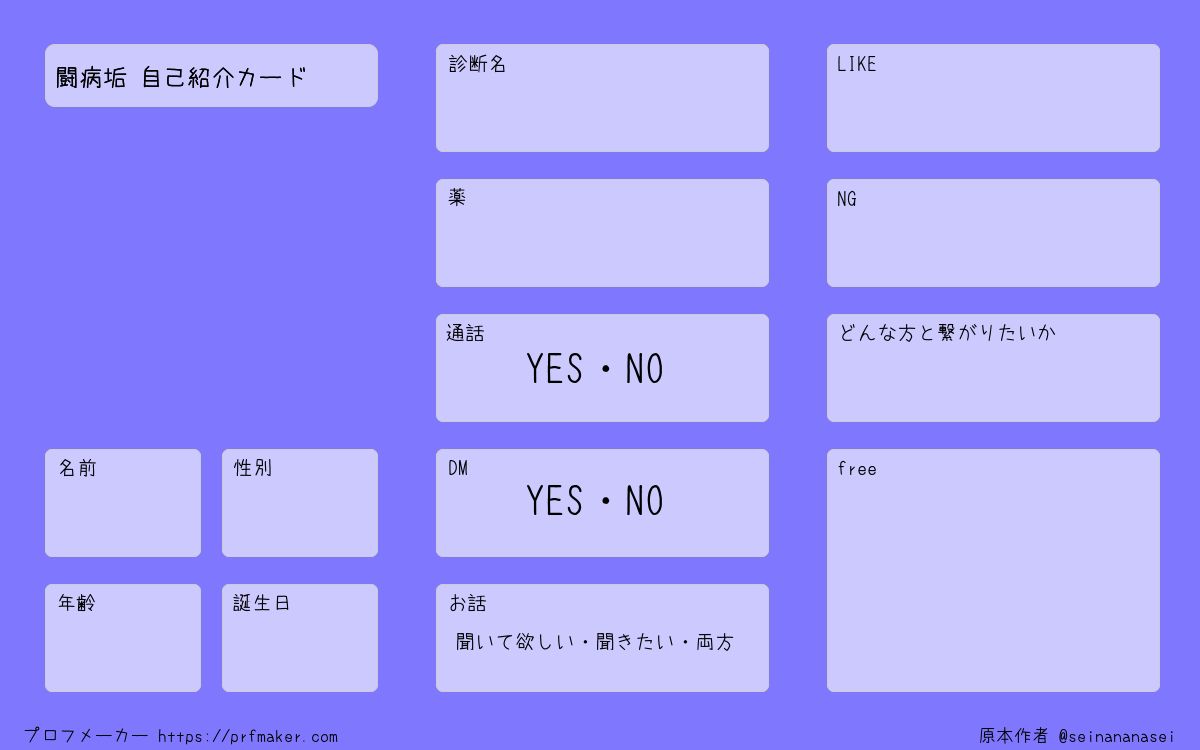Select the どんな方と繋がりたいか box
This screenshot has width=1200, height=750.
pos(993,368)
